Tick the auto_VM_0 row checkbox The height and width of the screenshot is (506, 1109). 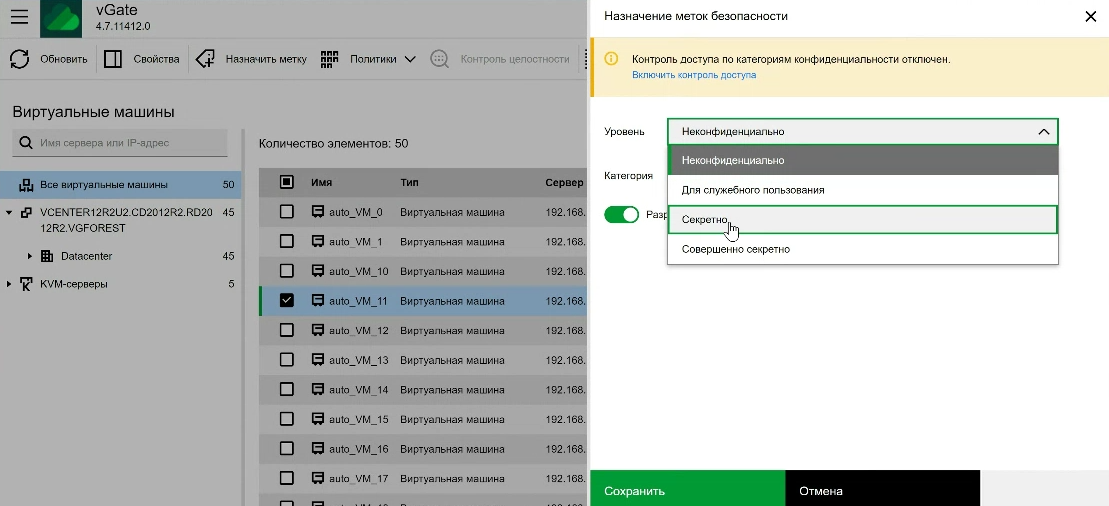click(287, 212)
